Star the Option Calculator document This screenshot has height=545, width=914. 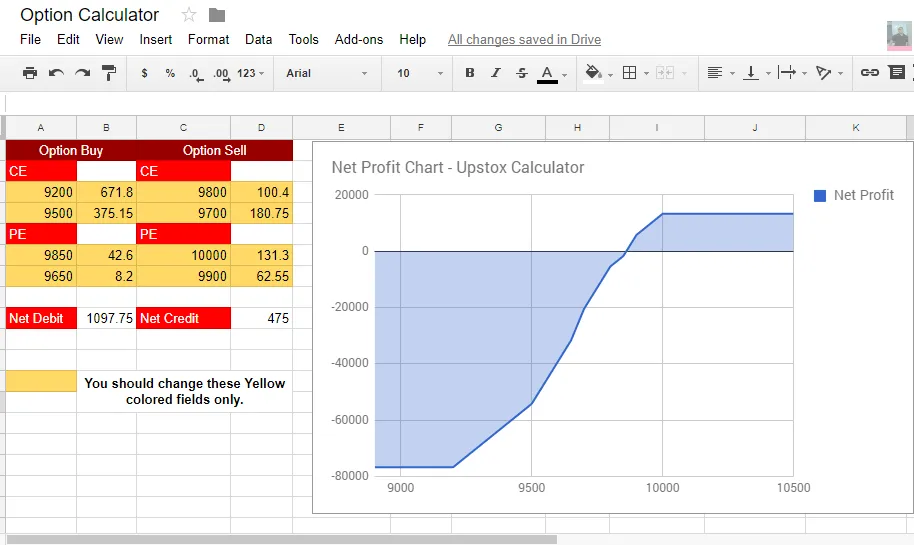pyautogui.click(x=189, y=15)
